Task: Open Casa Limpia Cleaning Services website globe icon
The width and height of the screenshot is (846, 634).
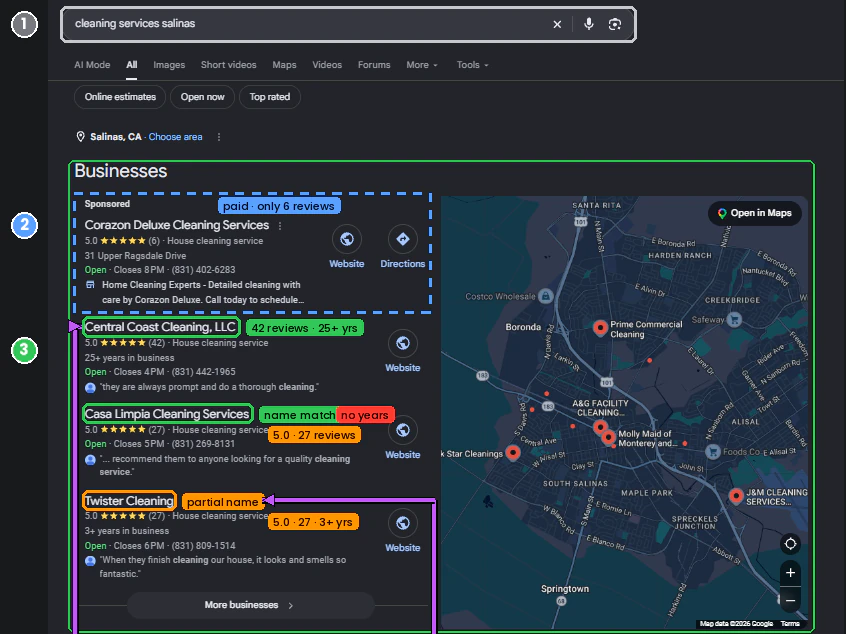Action: 402,430
